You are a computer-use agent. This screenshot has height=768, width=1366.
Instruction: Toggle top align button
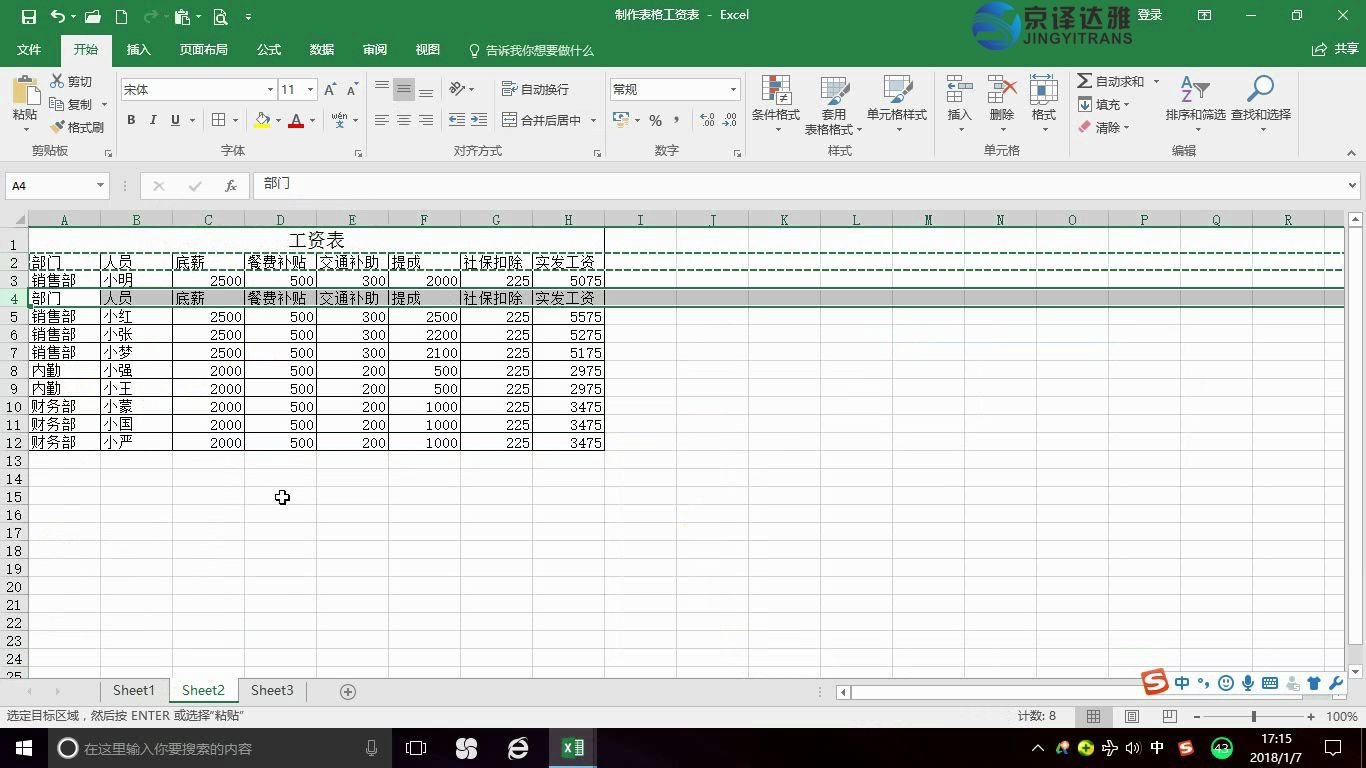tap(382, 89)
